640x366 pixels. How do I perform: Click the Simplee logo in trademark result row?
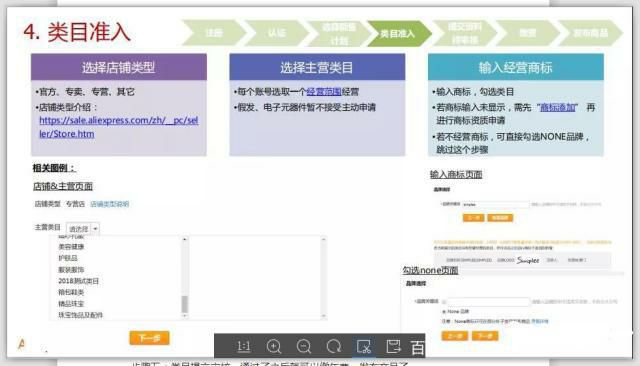tap(528, 260)
